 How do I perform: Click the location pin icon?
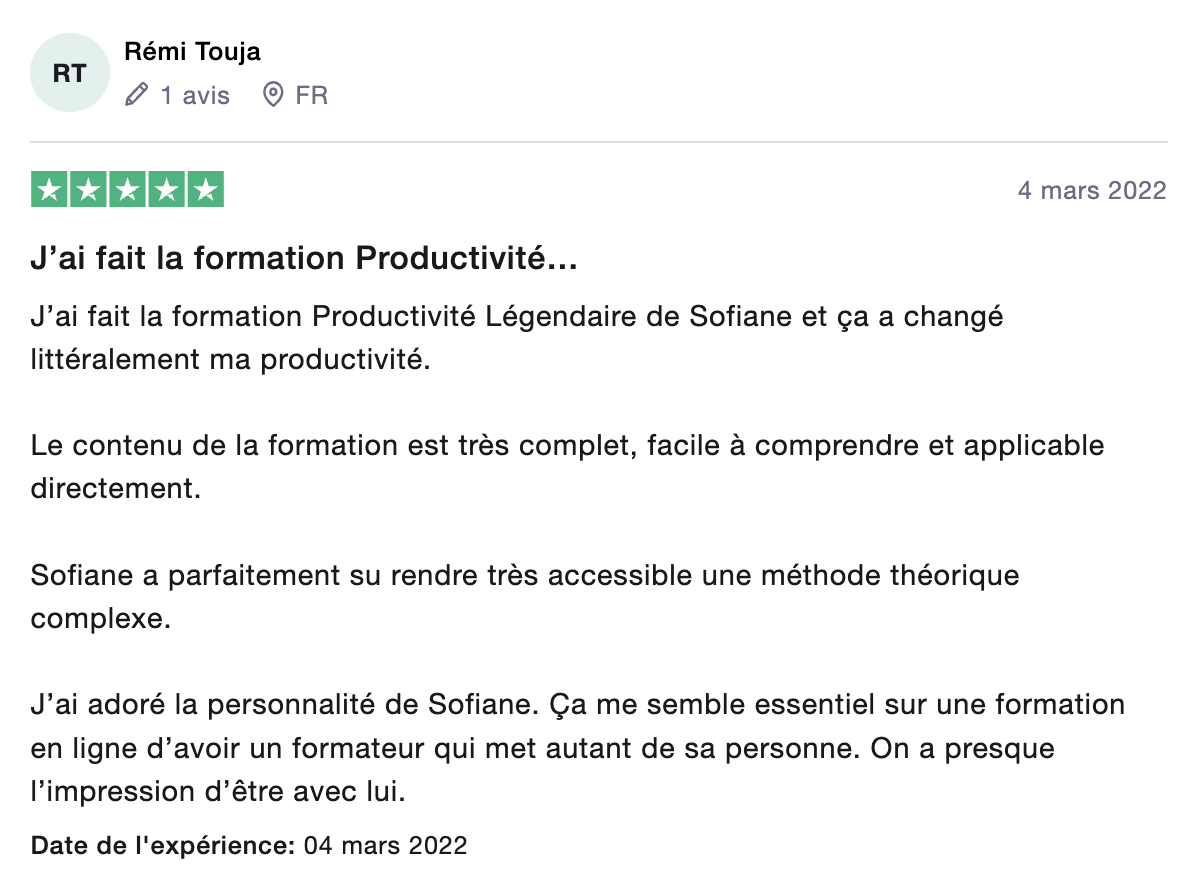[272, 96]
